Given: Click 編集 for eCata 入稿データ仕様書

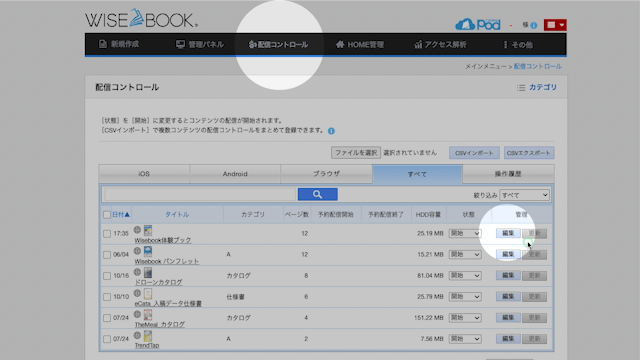Looking at the screenshot, I should tap(508, 296).
